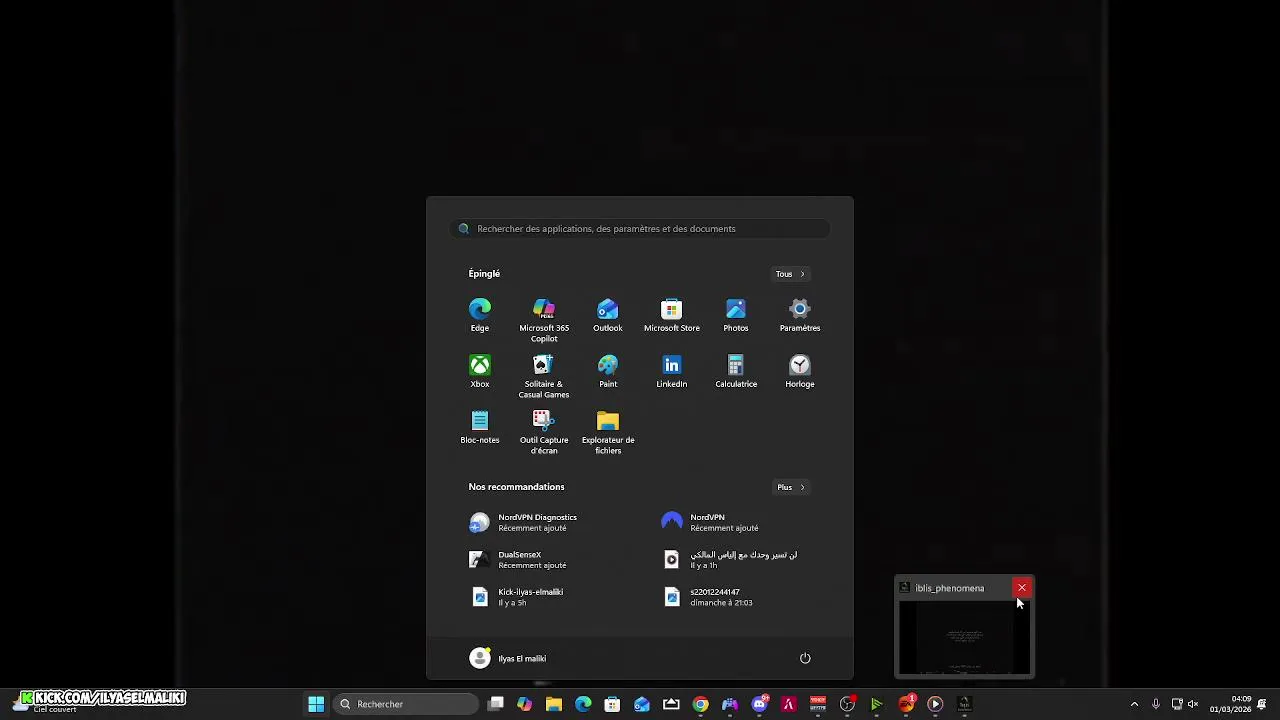Open Explorateur de fichiers pinned app
Image resolution: width=1280 pixels, height=720 pixels.
[x=608, y=432]
